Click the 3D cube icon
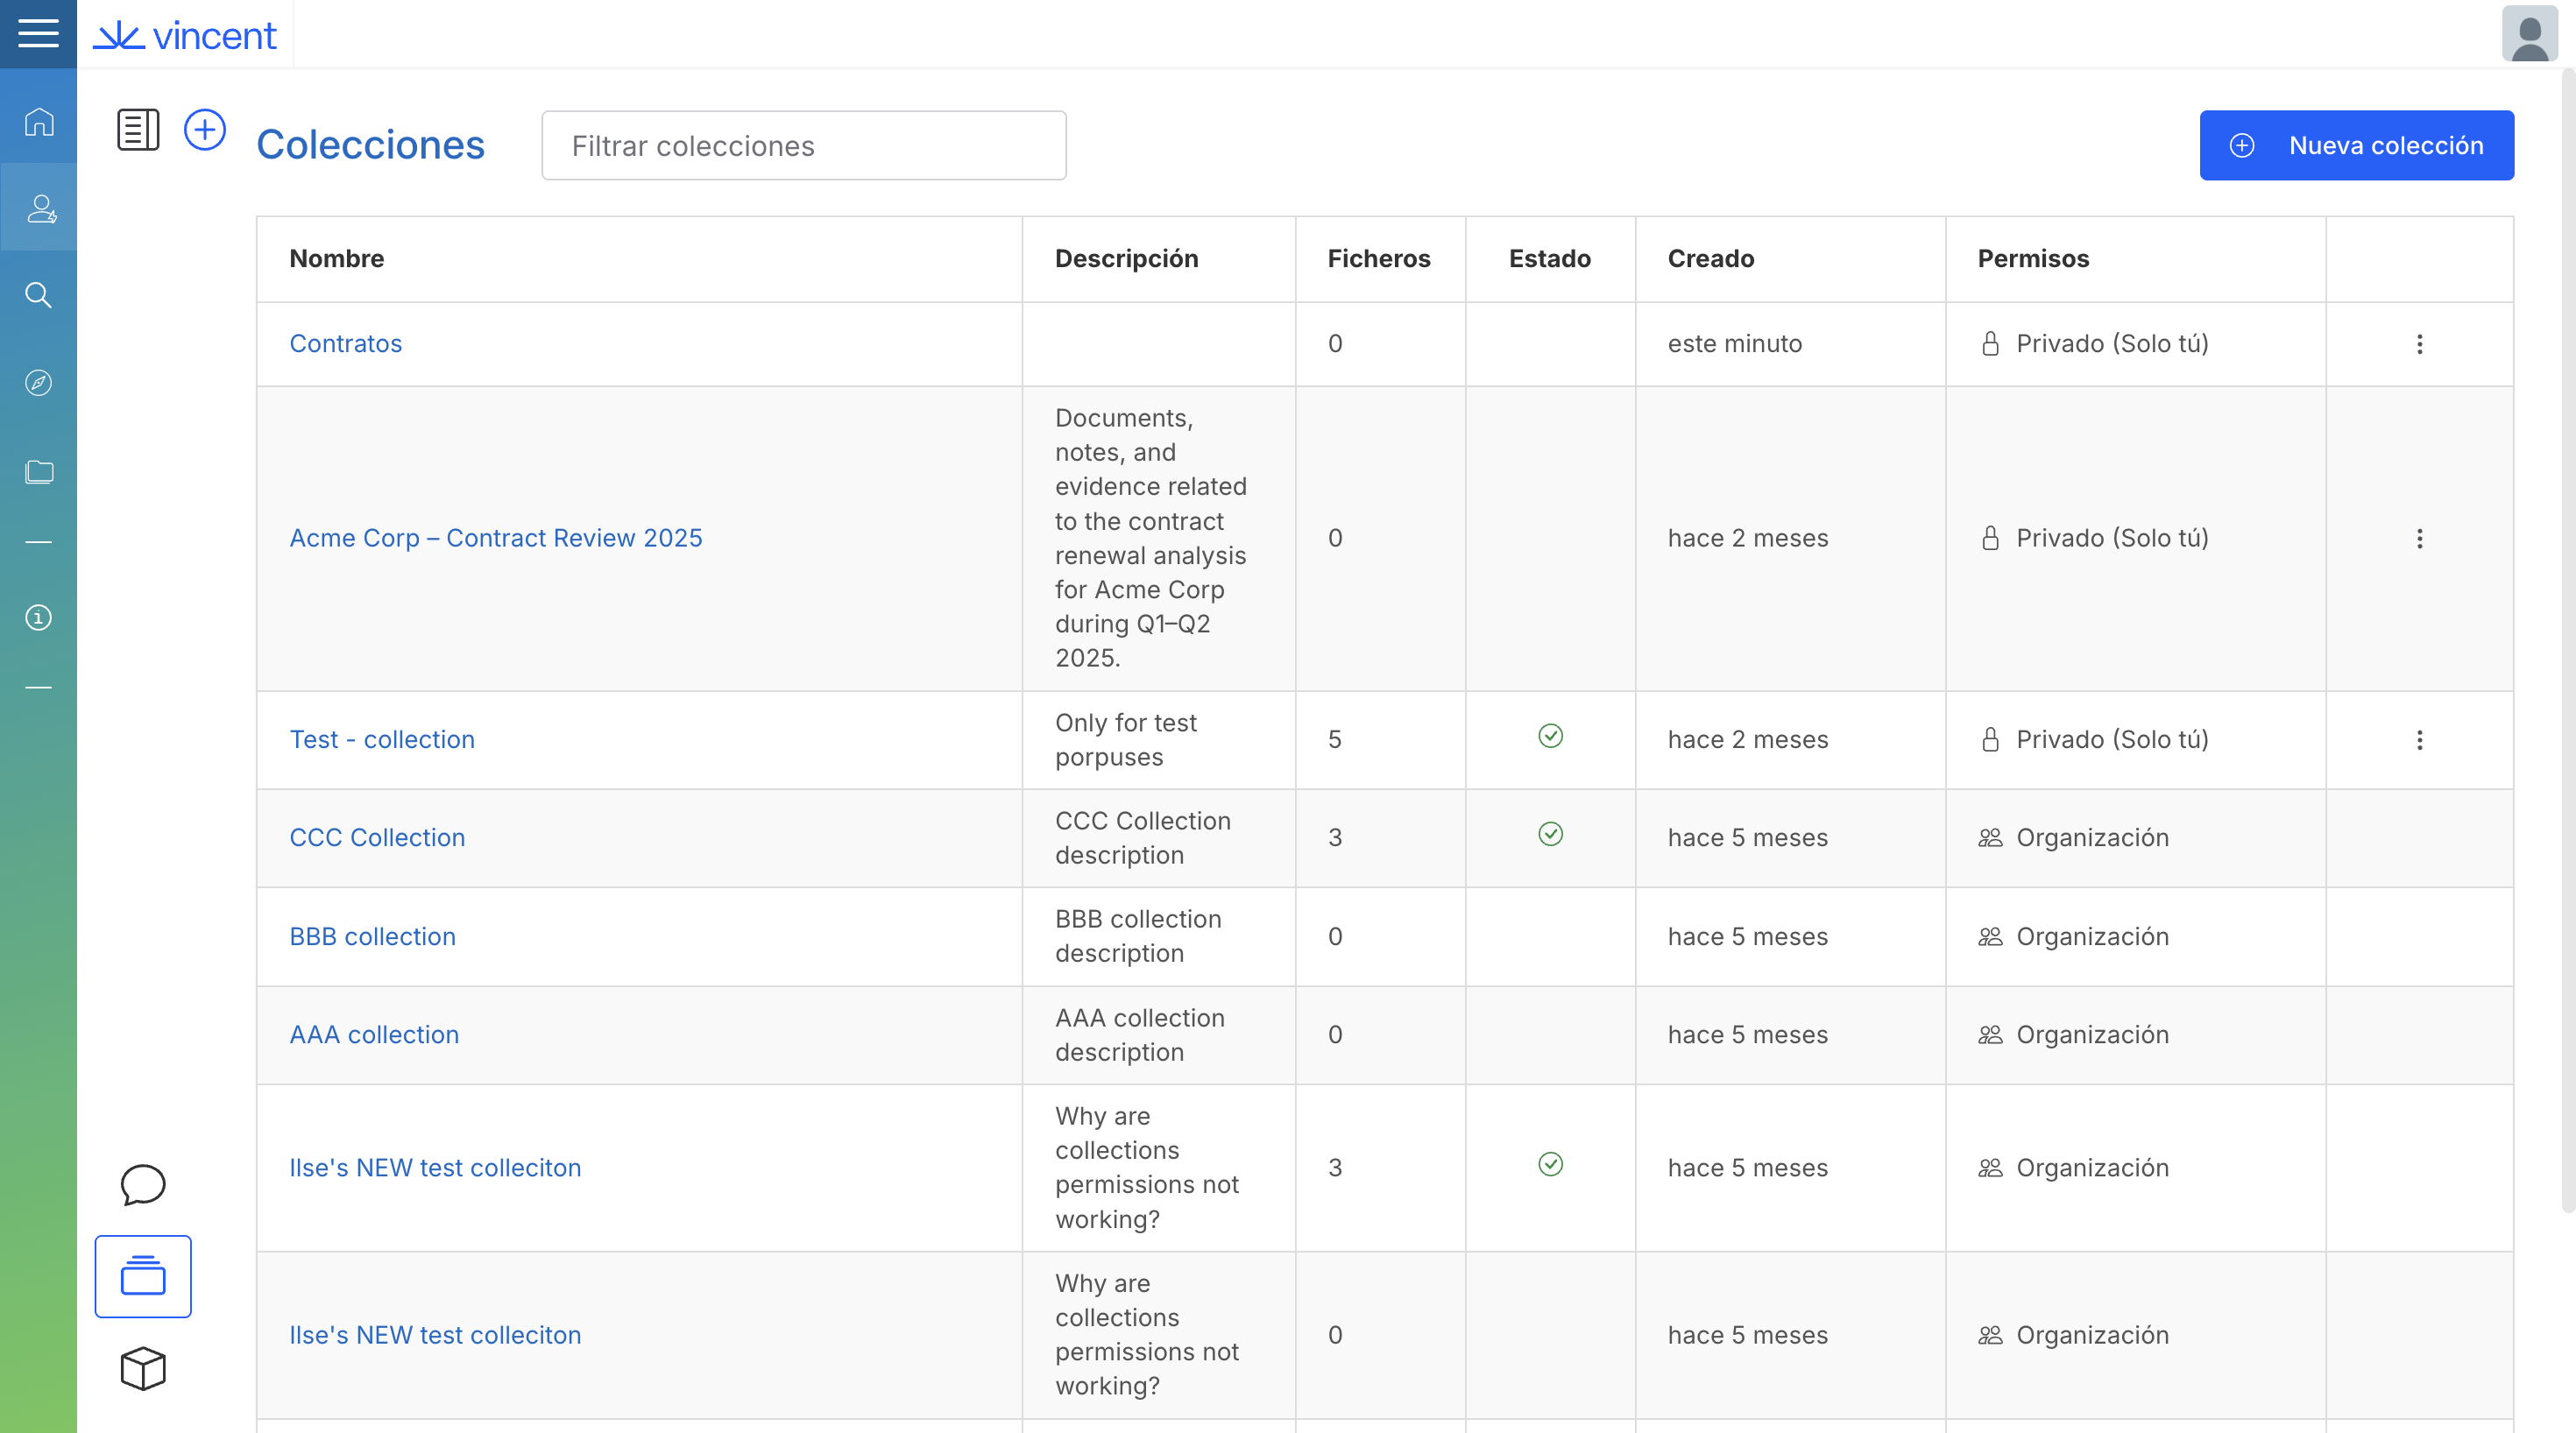 click(x=143, y=1368)
